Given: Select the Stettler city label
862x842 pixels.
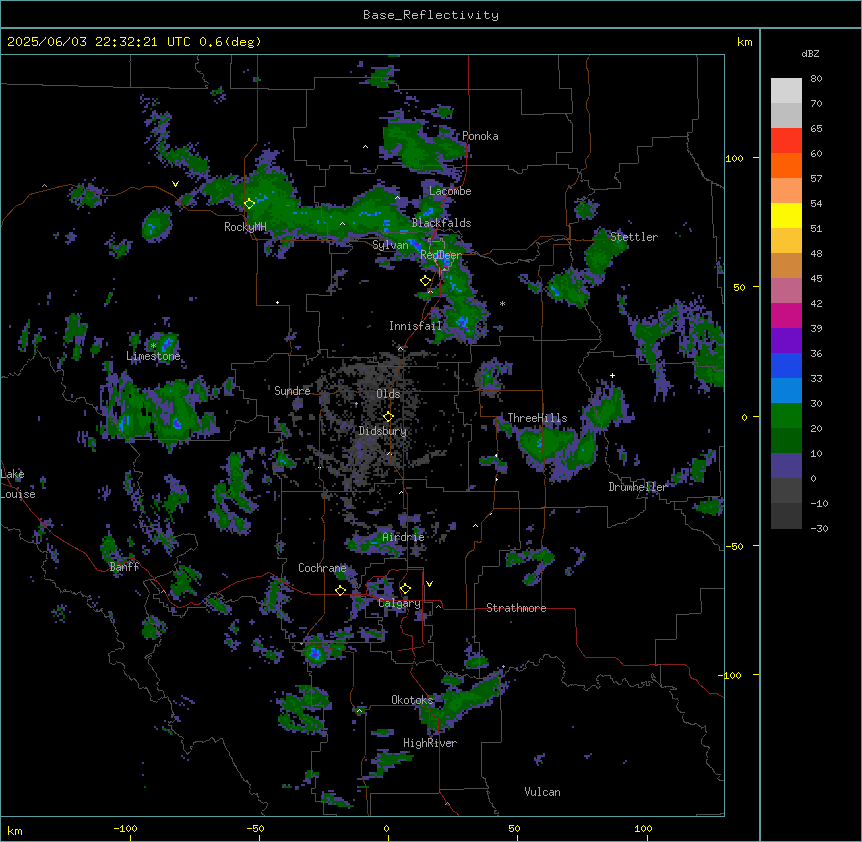Looking at the screenshot, I should coord(633,237).
